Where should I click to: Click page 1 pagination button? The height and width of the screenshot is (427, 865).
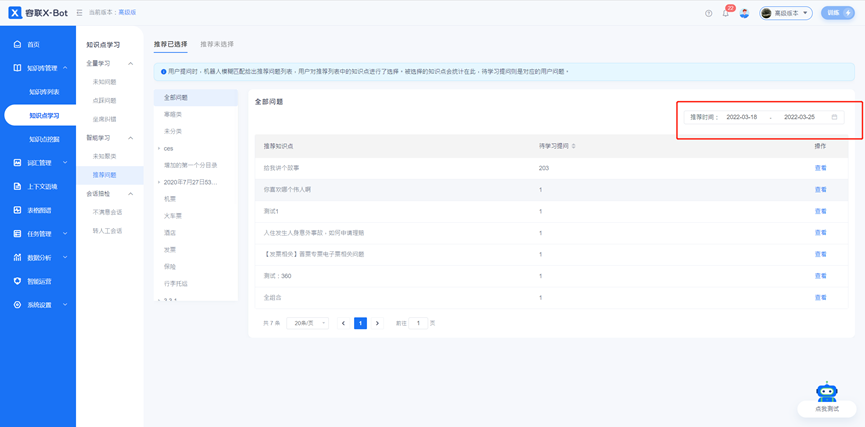click(360, 323)
